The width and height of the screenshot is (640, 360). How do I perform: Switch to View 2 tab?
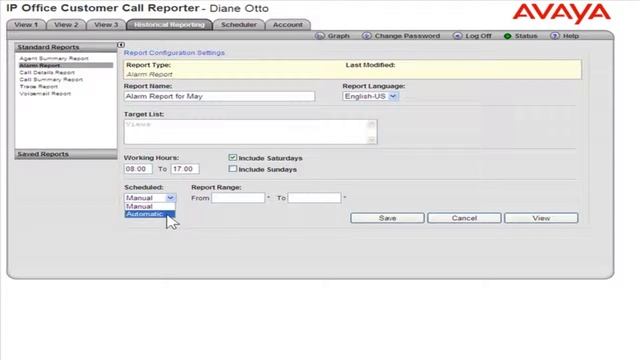click(66, 25)
